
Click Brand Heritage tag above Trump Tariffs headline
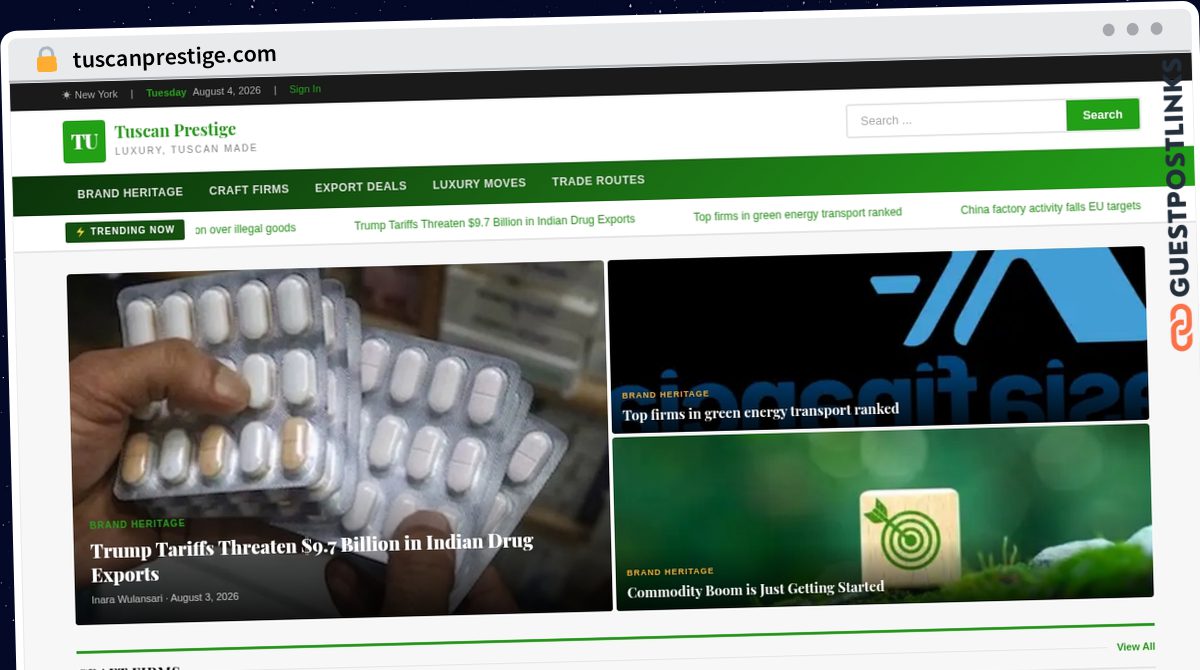coord(137,524)
